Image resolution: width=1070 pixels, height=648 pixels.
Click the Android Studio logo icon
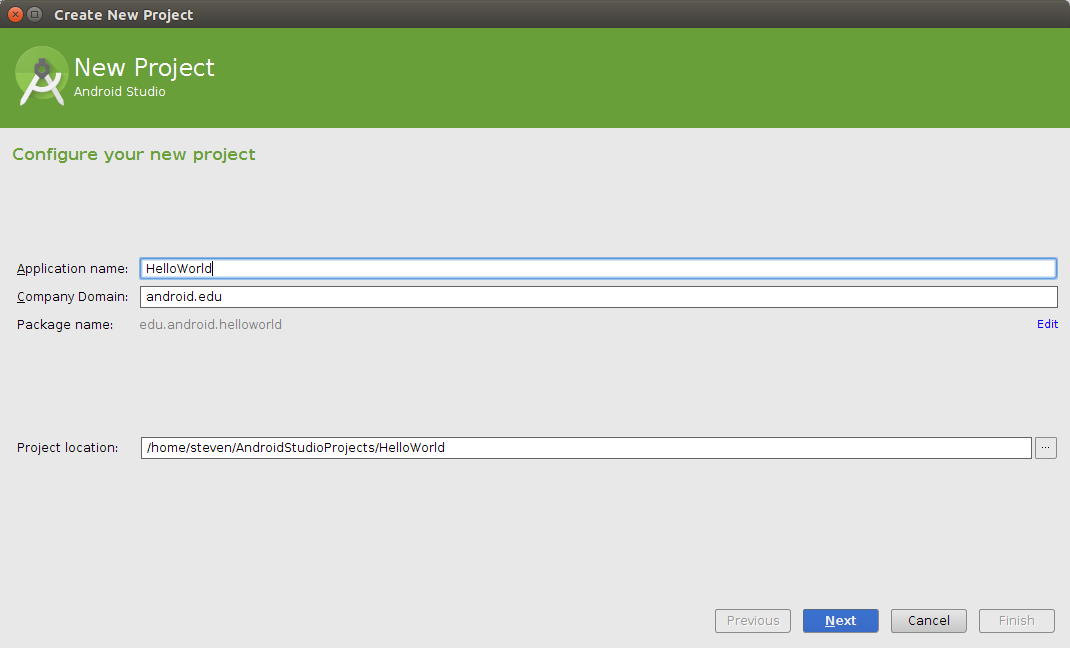(42, 76)
